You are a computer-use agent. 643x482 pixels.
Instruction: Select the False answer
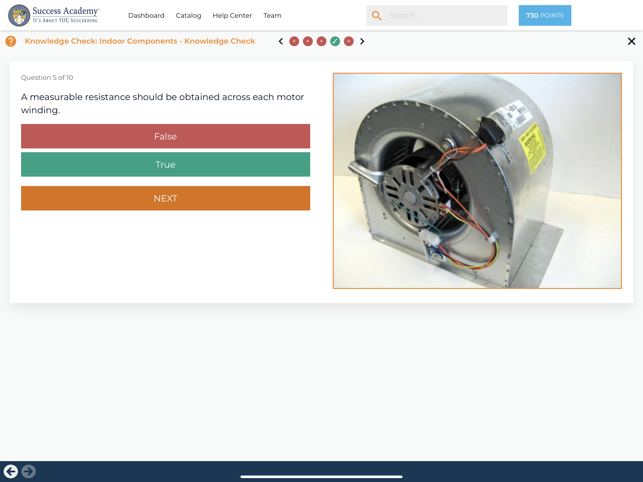(165, 136)
